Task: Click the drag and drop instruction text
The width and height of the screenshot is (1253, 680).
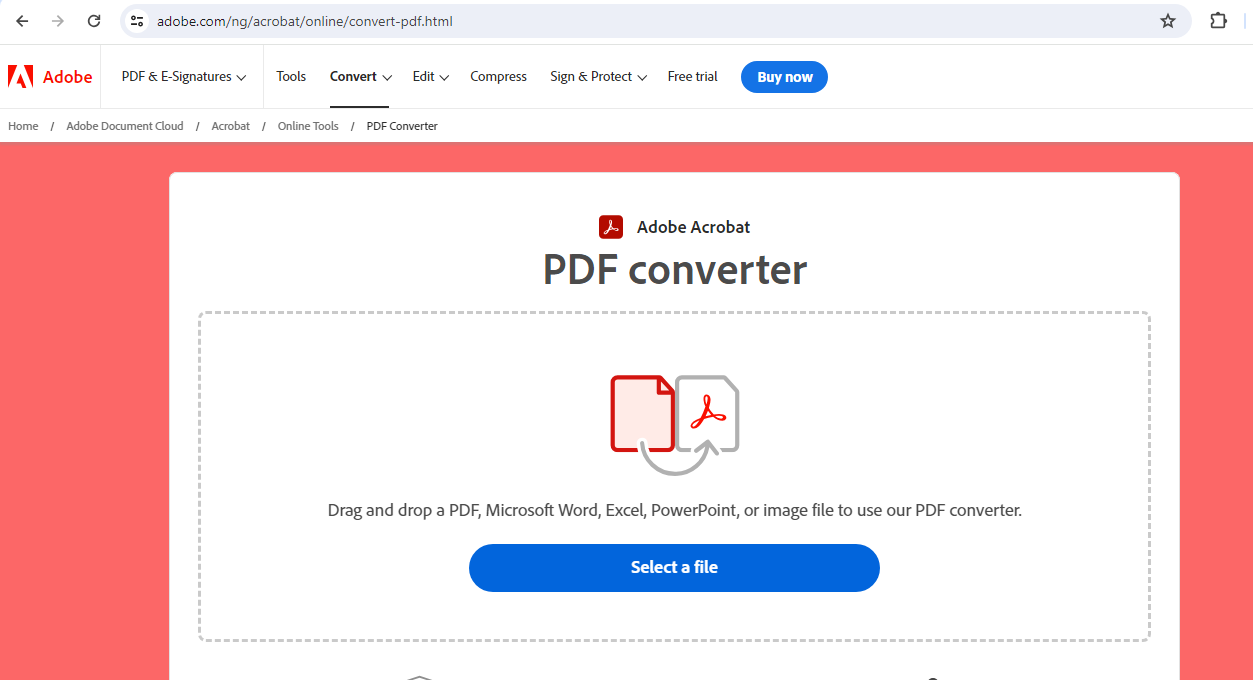Action: click(675, 510)
